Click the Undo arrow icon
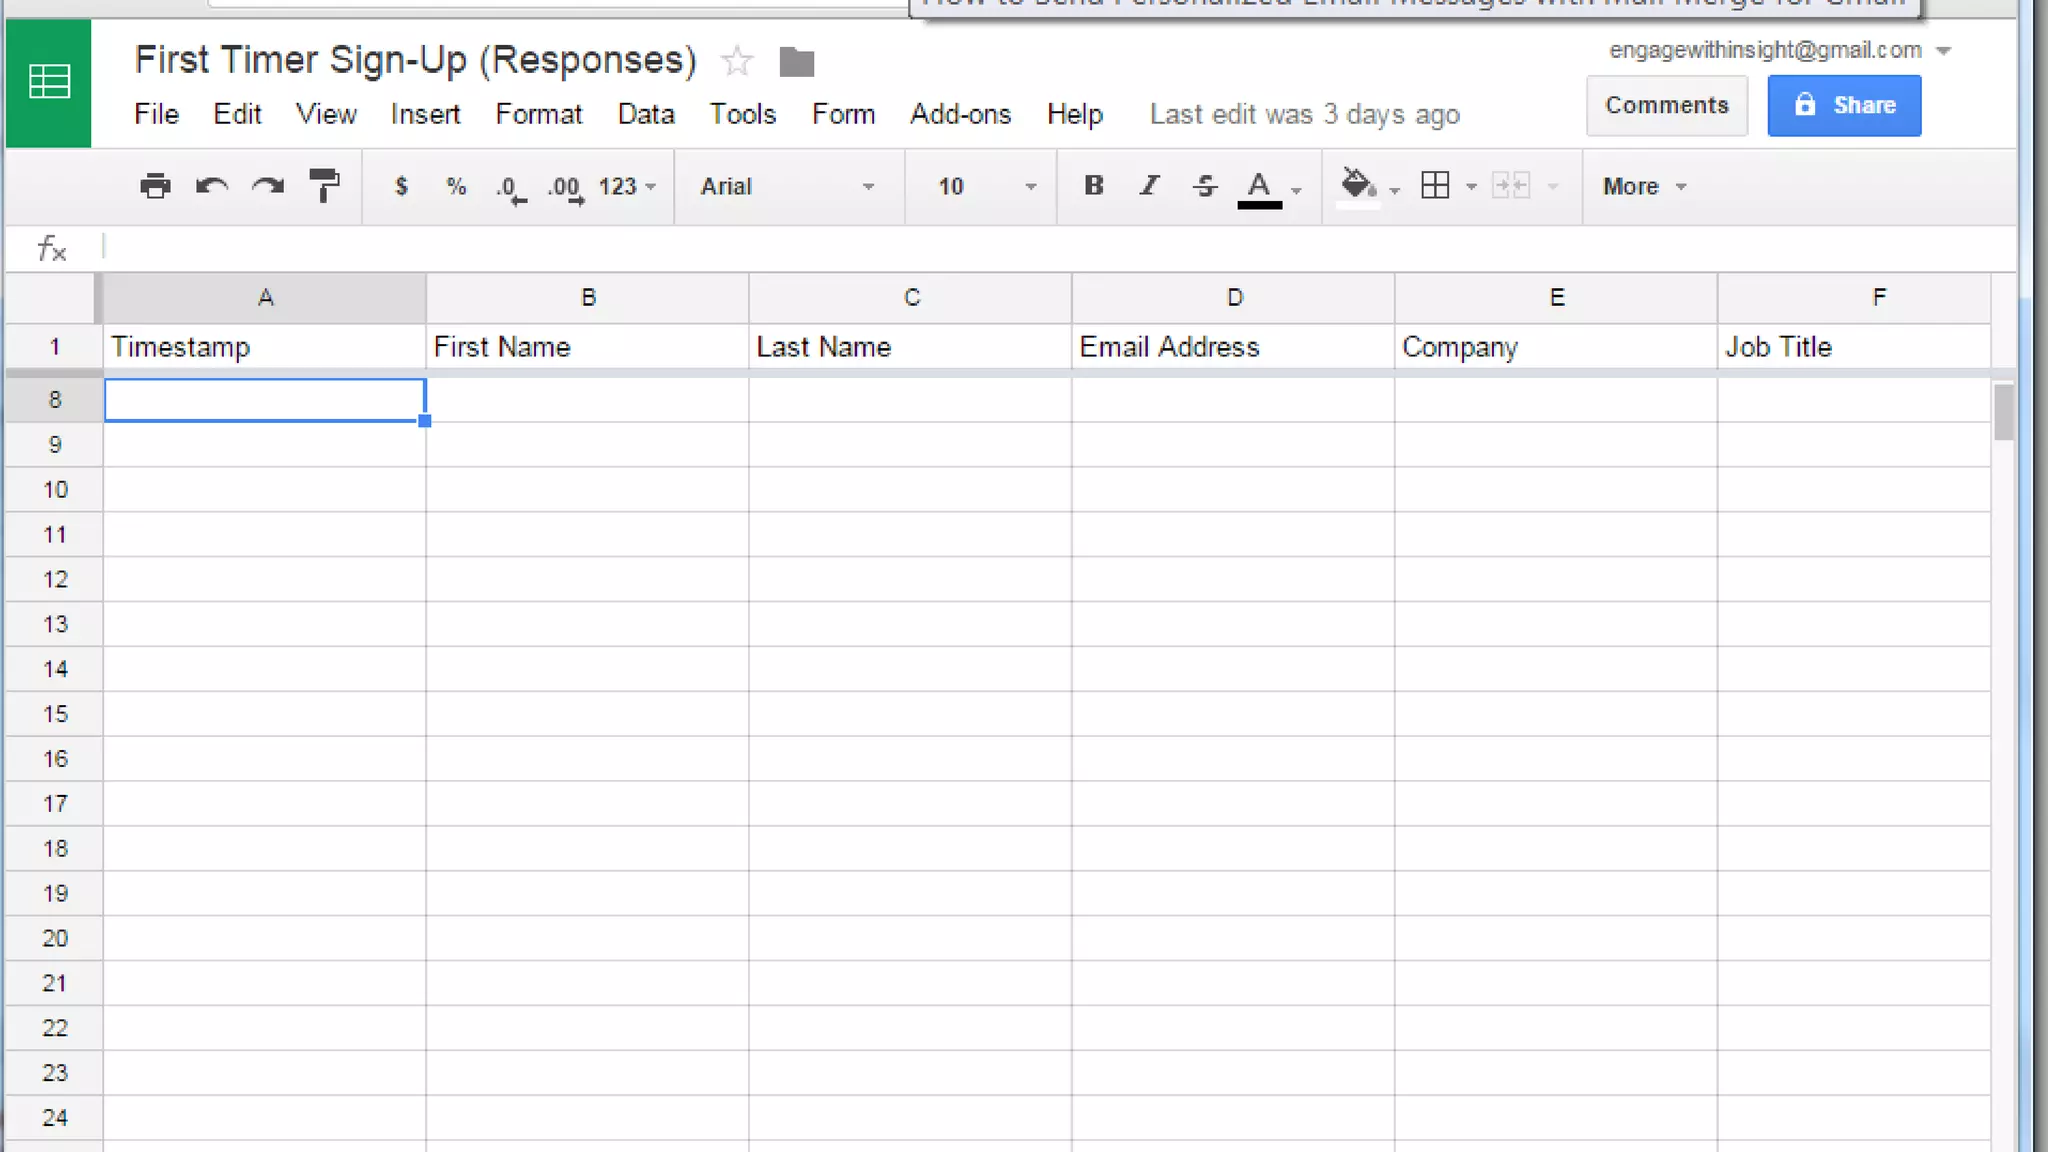Image resolution: width=2048 pixels, height=1152 pixels. 211,186
